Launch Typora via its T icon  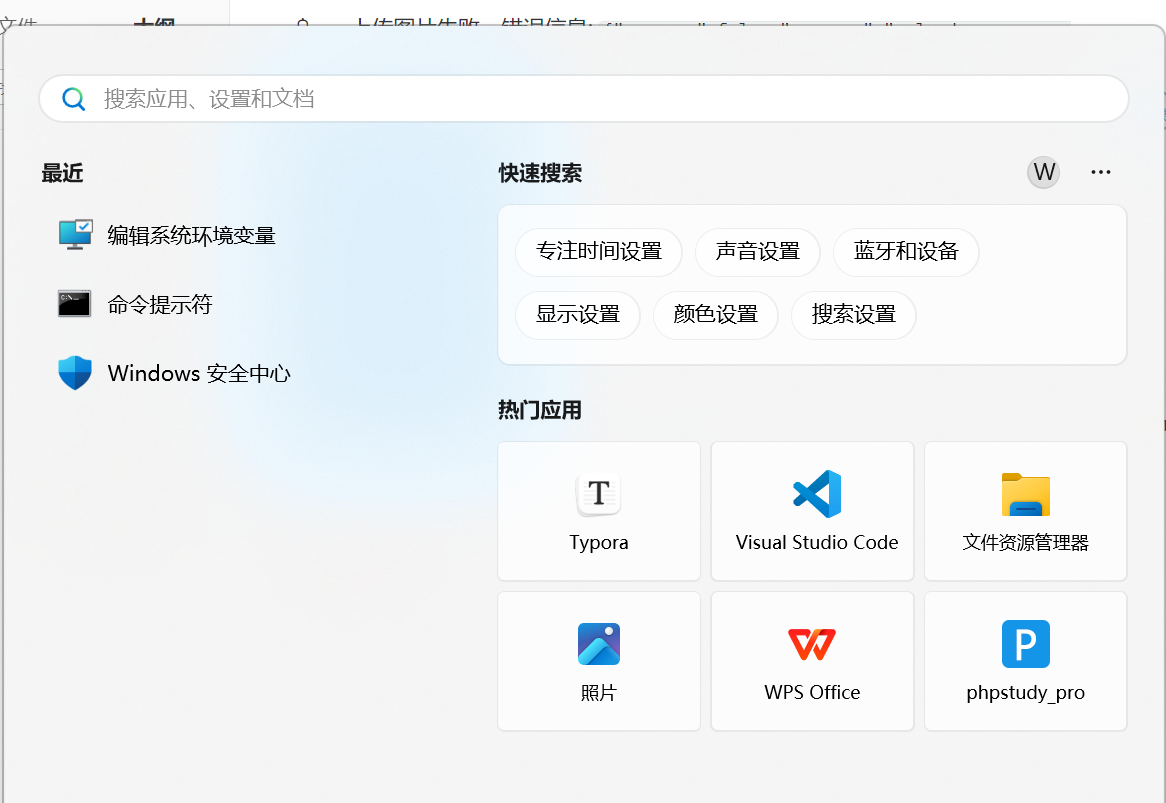pyautogui.click(x=599, y=494)
